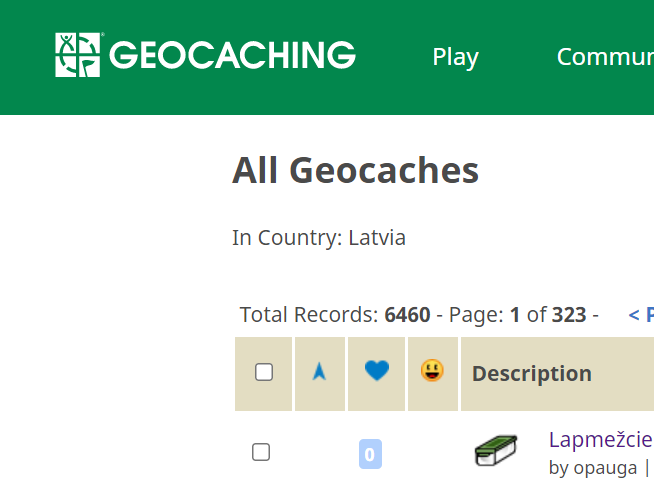This screenshot has width=654, height=489.
Task: Click the In Country: Latvia text
Action: point(319,238)
